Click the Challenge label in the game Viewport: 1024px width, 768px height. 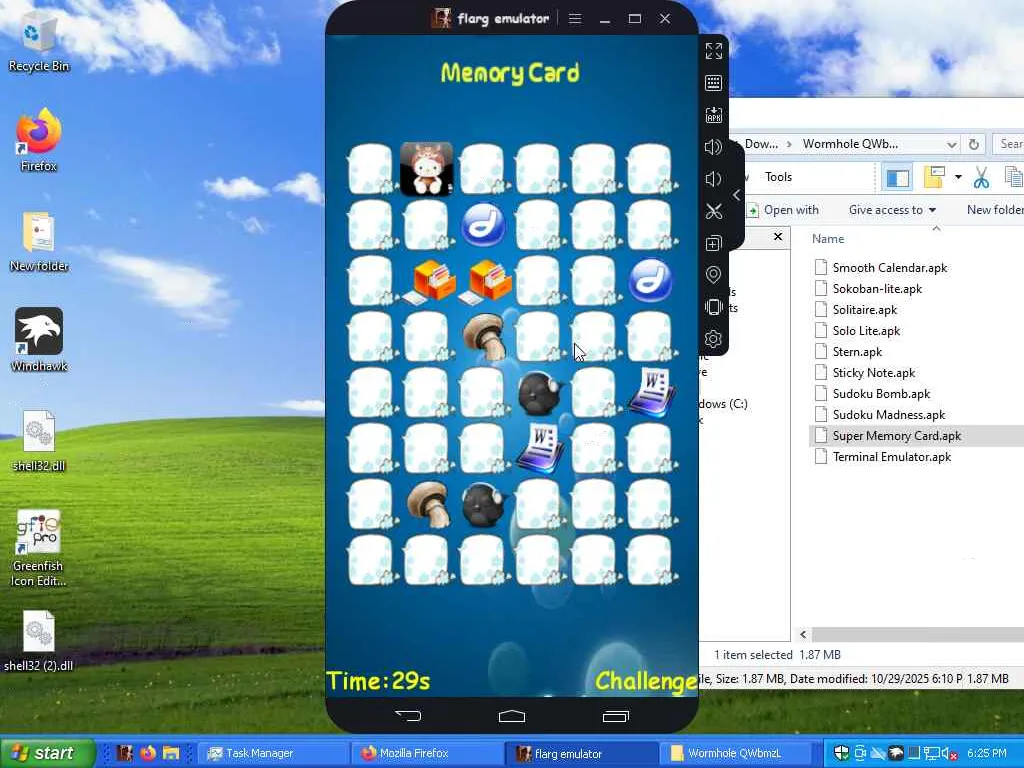pos(646,681)
